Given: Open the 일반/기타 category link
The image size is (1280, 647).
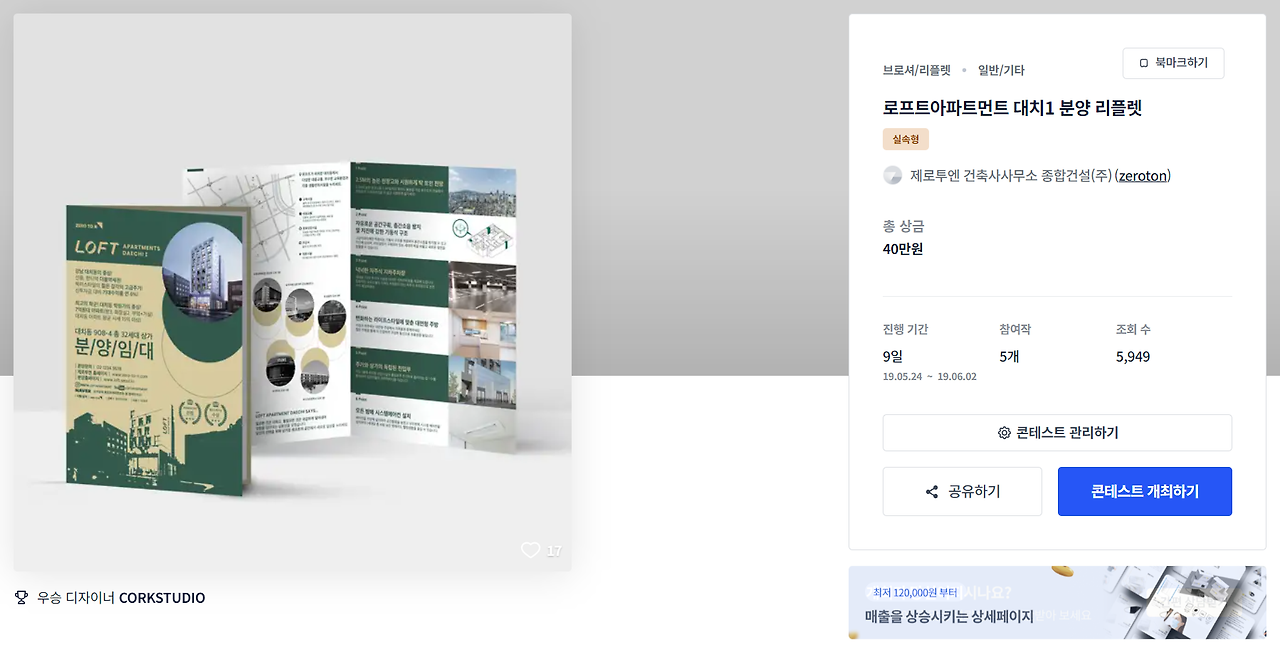Looking at the screenshot, I should click(1001, 70).
